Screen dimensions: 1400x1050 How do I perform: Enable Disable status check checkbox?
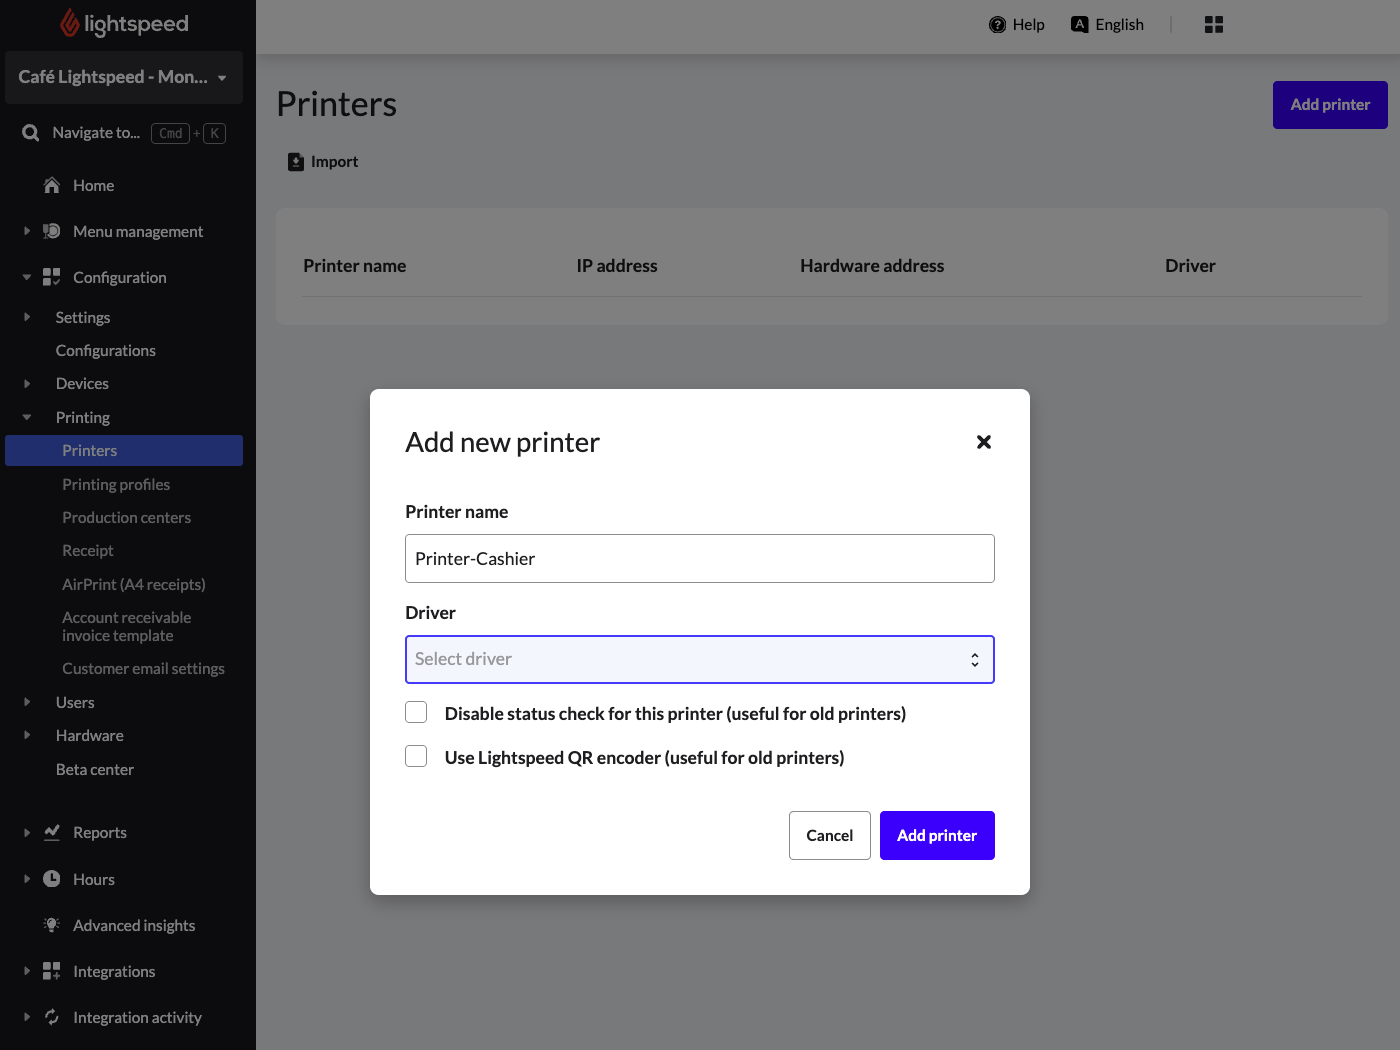(416, 712)
